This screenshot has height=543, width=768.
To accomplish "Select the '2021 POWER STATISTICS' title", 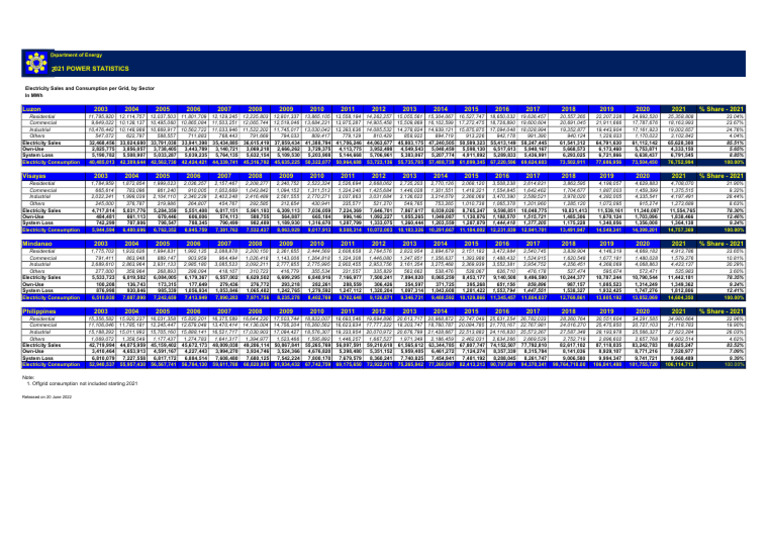I will coord(90,69).
